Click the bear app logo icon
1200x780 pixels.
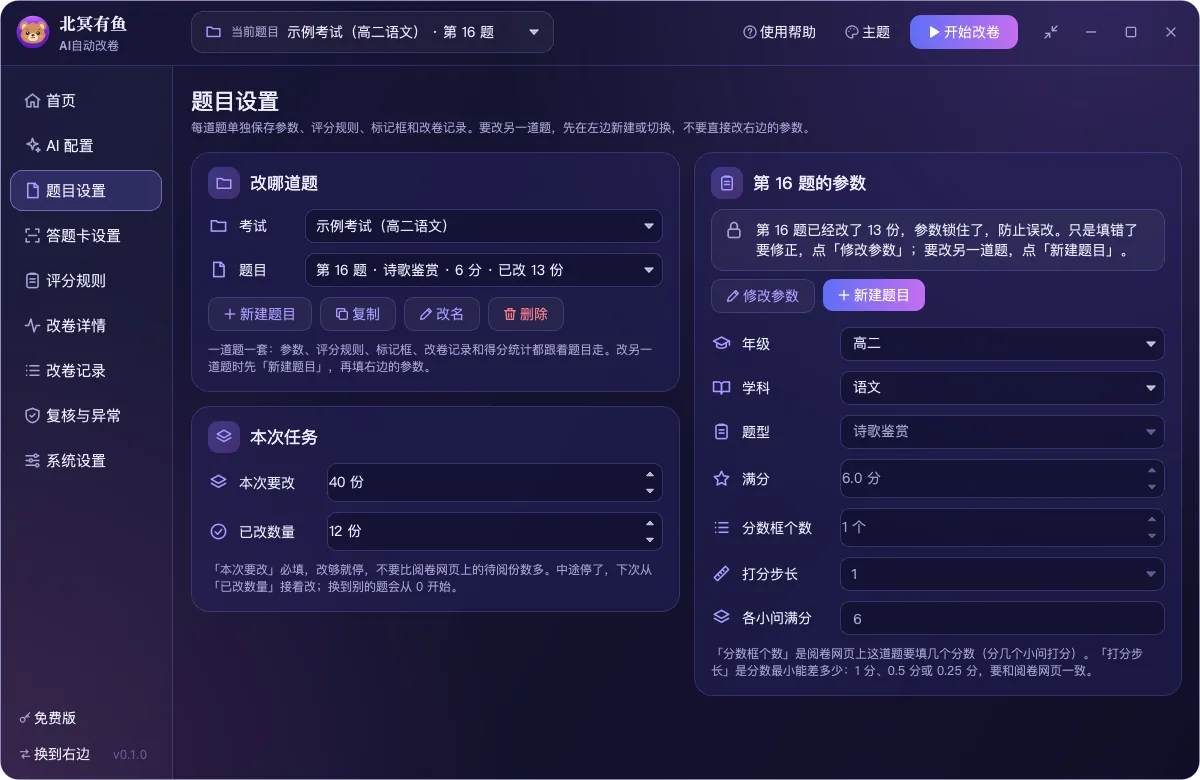[x=33, y=32]
